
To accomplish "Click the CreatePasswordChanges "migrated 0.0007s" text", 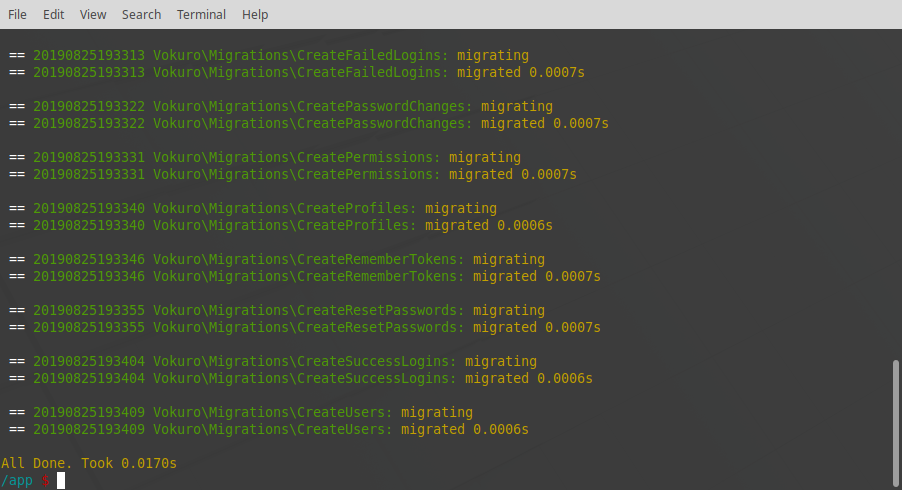I will 544,124.
